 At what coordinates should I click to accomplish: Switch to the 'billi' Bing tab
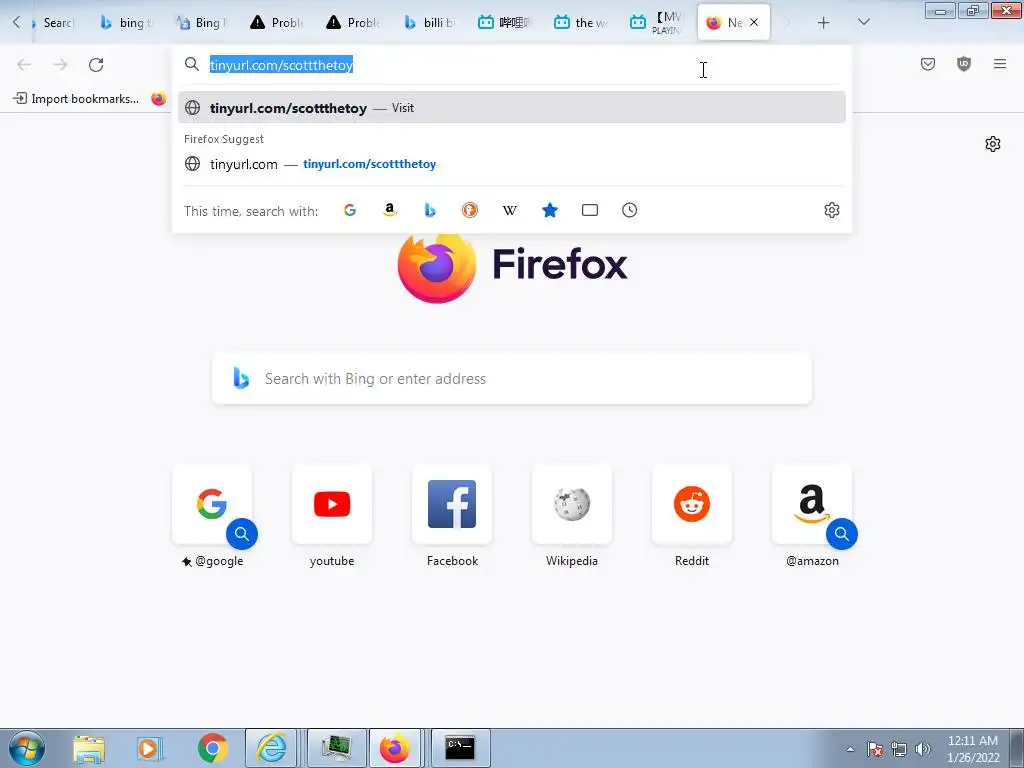click(x=430, y=23)
